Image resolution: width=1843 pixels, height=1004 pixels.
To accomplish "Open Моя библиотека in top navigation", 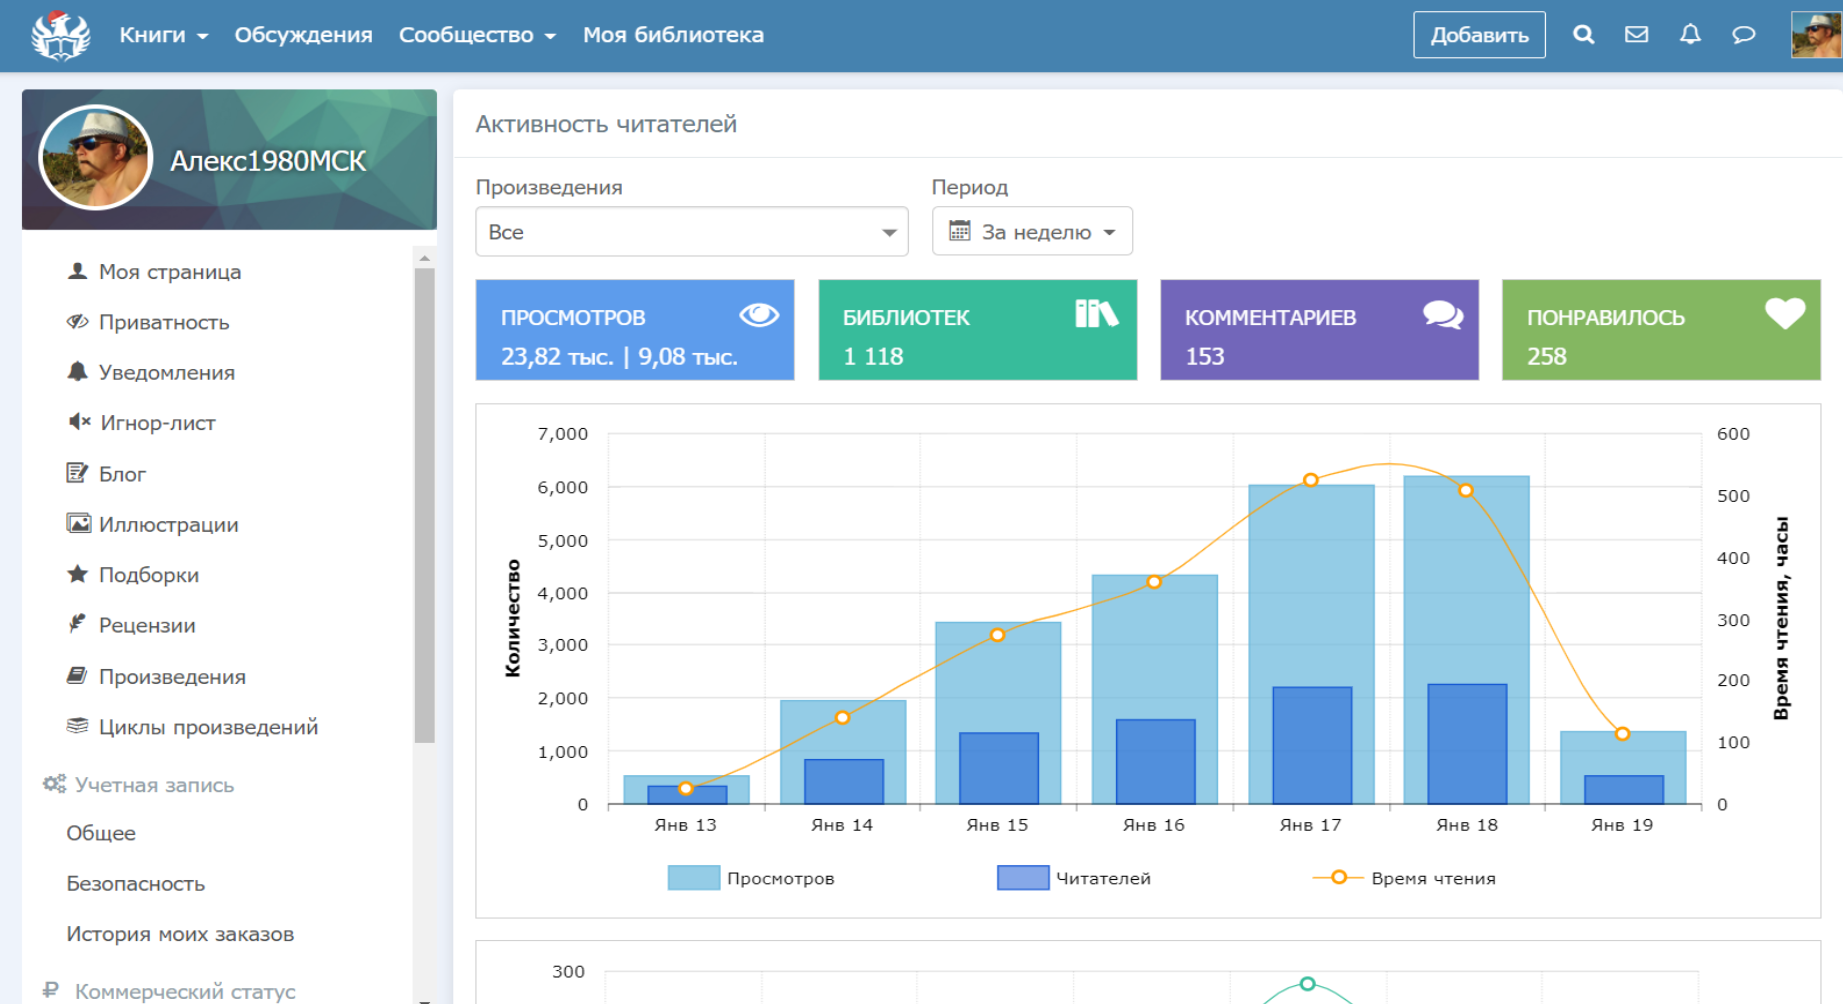I will [673, 35].
